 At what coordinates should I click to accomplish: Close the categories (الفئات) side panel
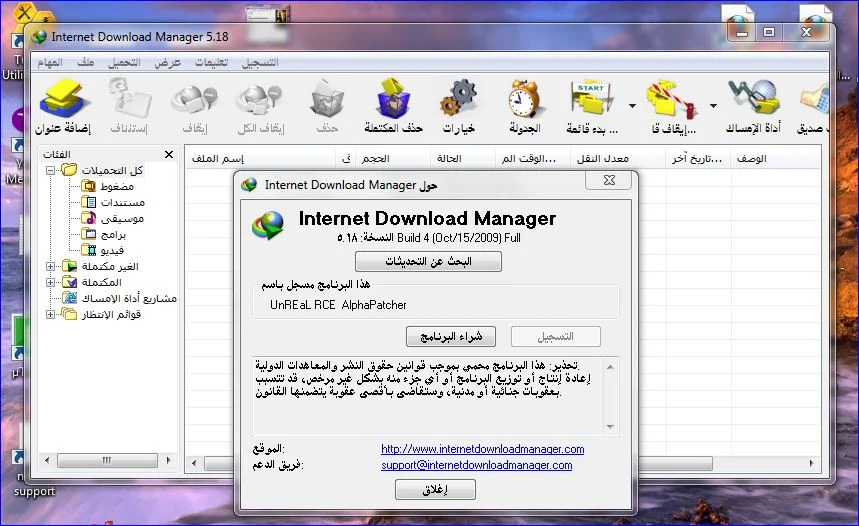pos(169,155)
